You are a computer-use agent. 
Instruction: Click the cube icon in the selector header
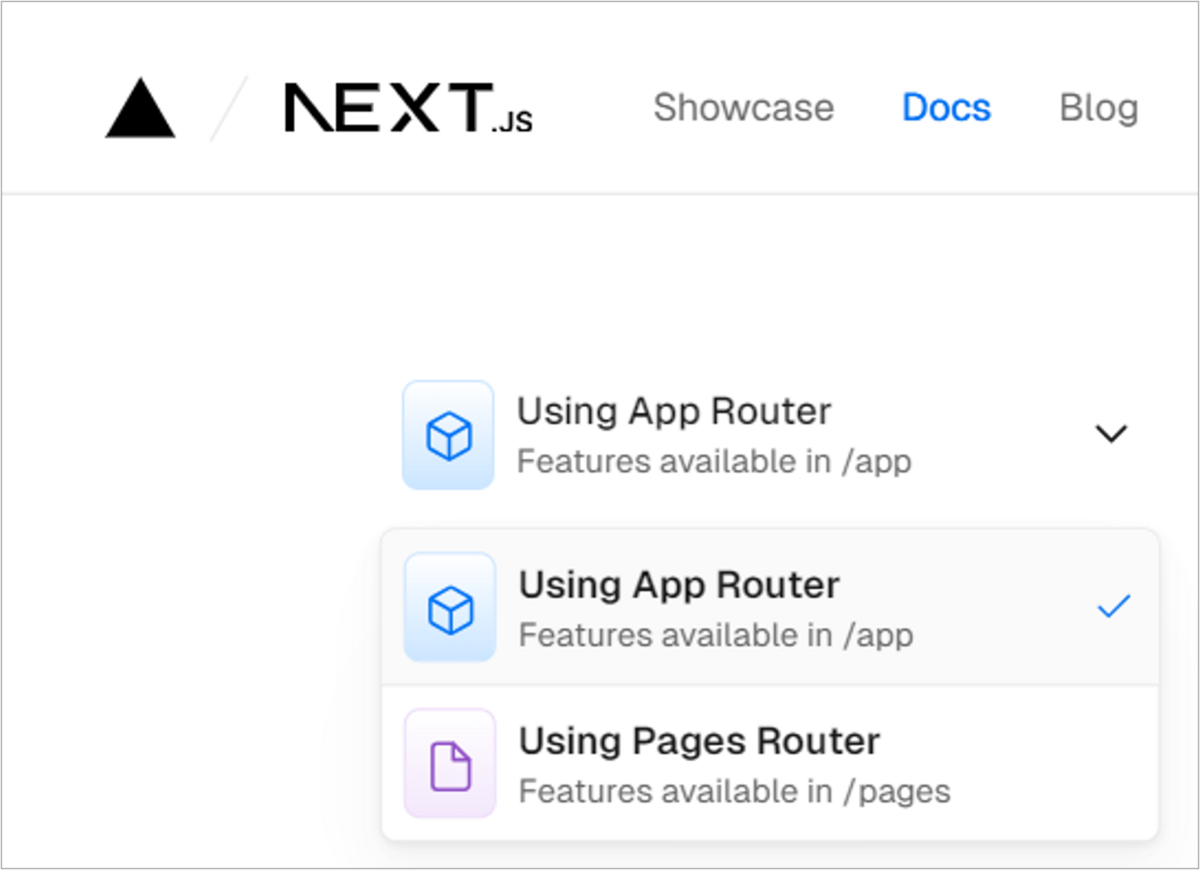pos(448,435)
